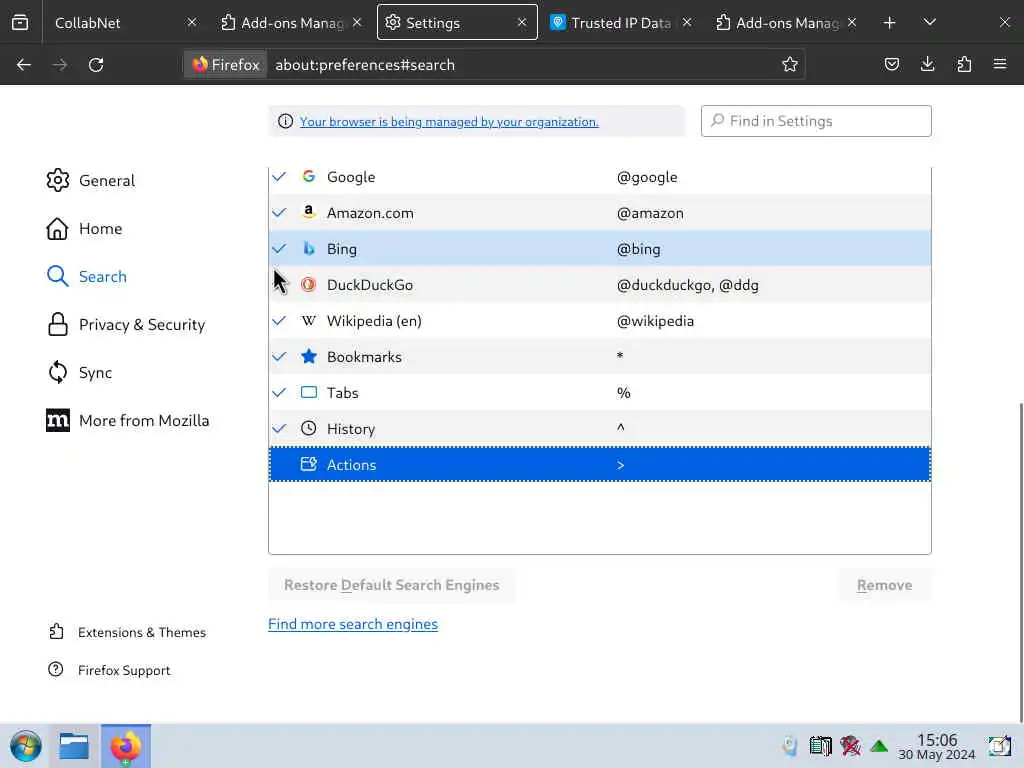Click the Remove button

coord(885,585)
